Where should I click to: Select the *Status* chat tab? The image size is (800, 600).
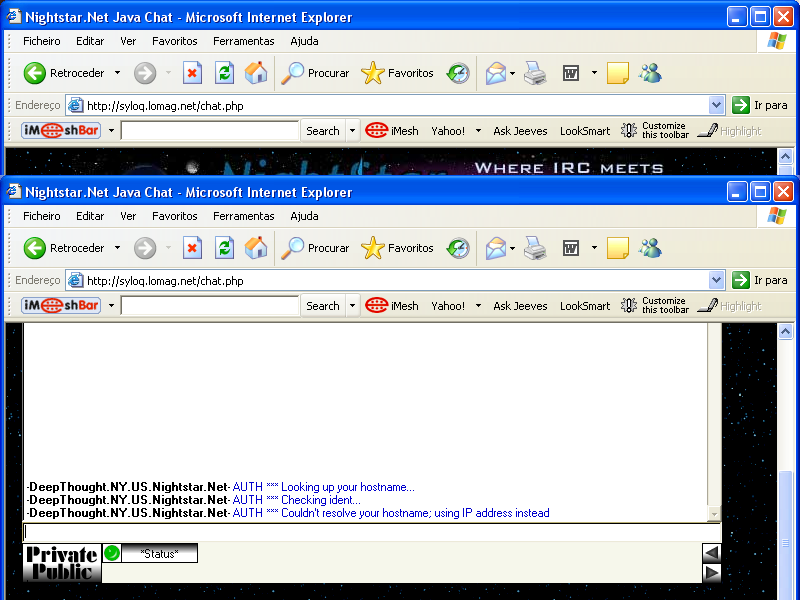click(159, 554)
